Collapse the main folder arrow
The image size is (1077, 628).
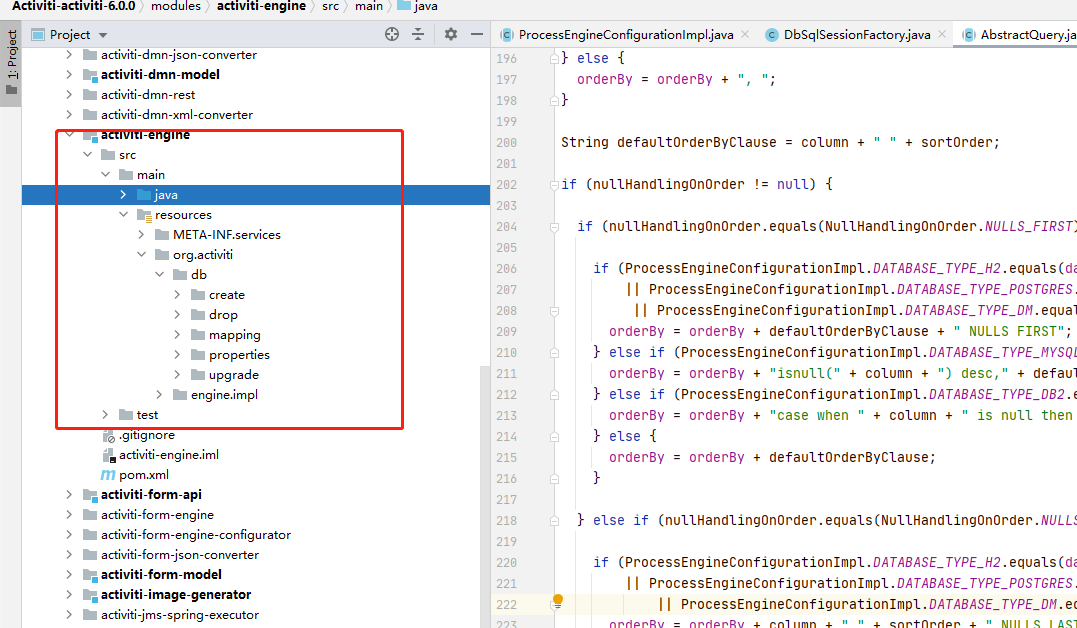tap(105, 175)
